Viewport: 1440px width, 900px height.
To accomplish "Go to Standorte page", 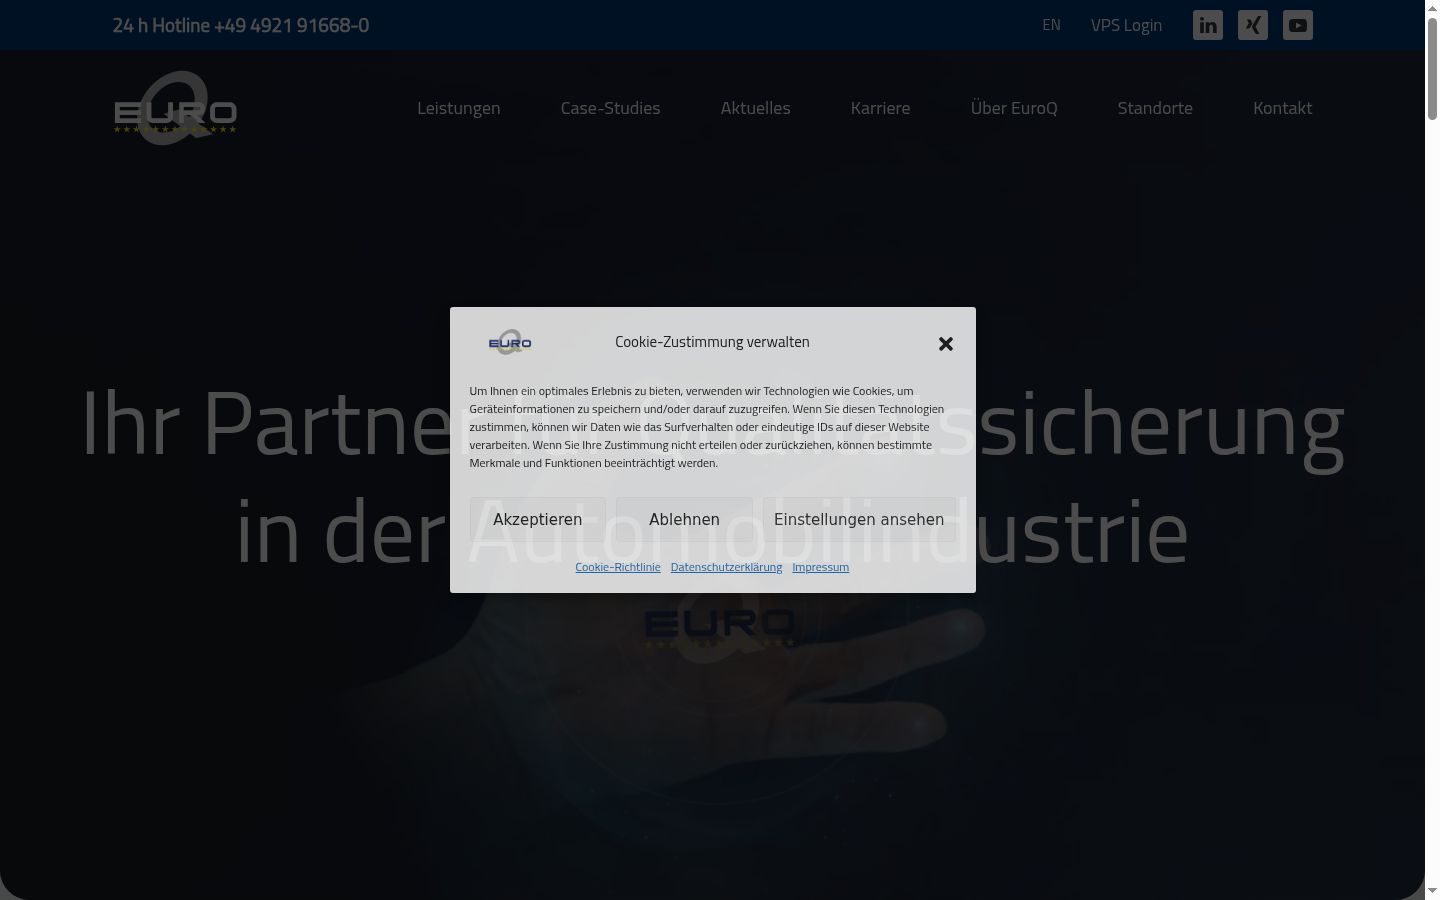I will (1155, 108).
